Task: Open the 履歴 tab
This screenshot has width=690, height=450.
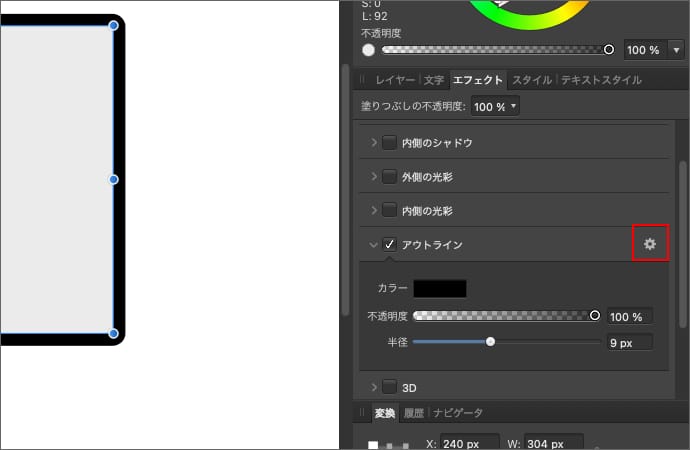Action: coord(413,413)
